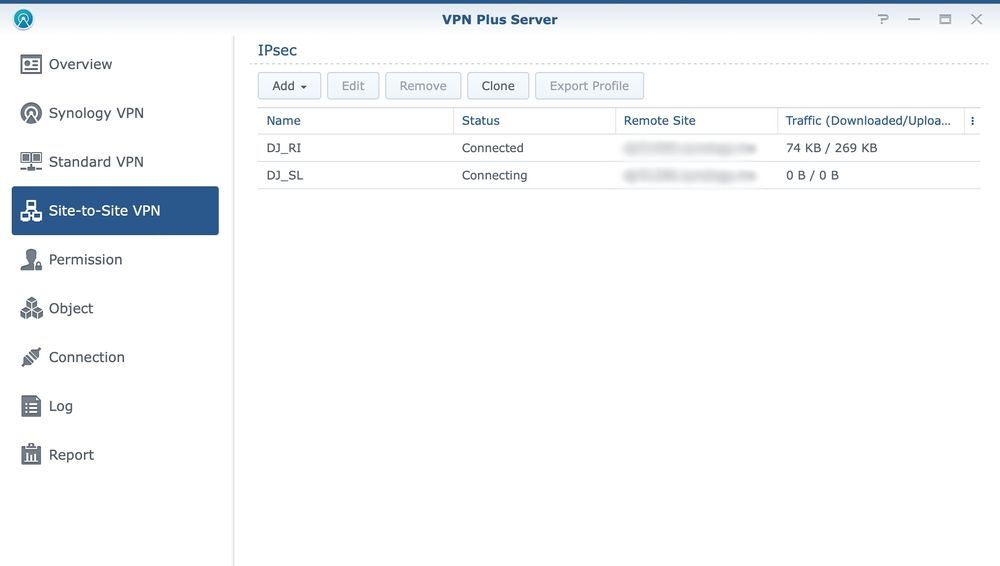Viewport: 1000px width, 566px height.
Task: Select the DJ_RI tunnel row
Action: point(619,148)
